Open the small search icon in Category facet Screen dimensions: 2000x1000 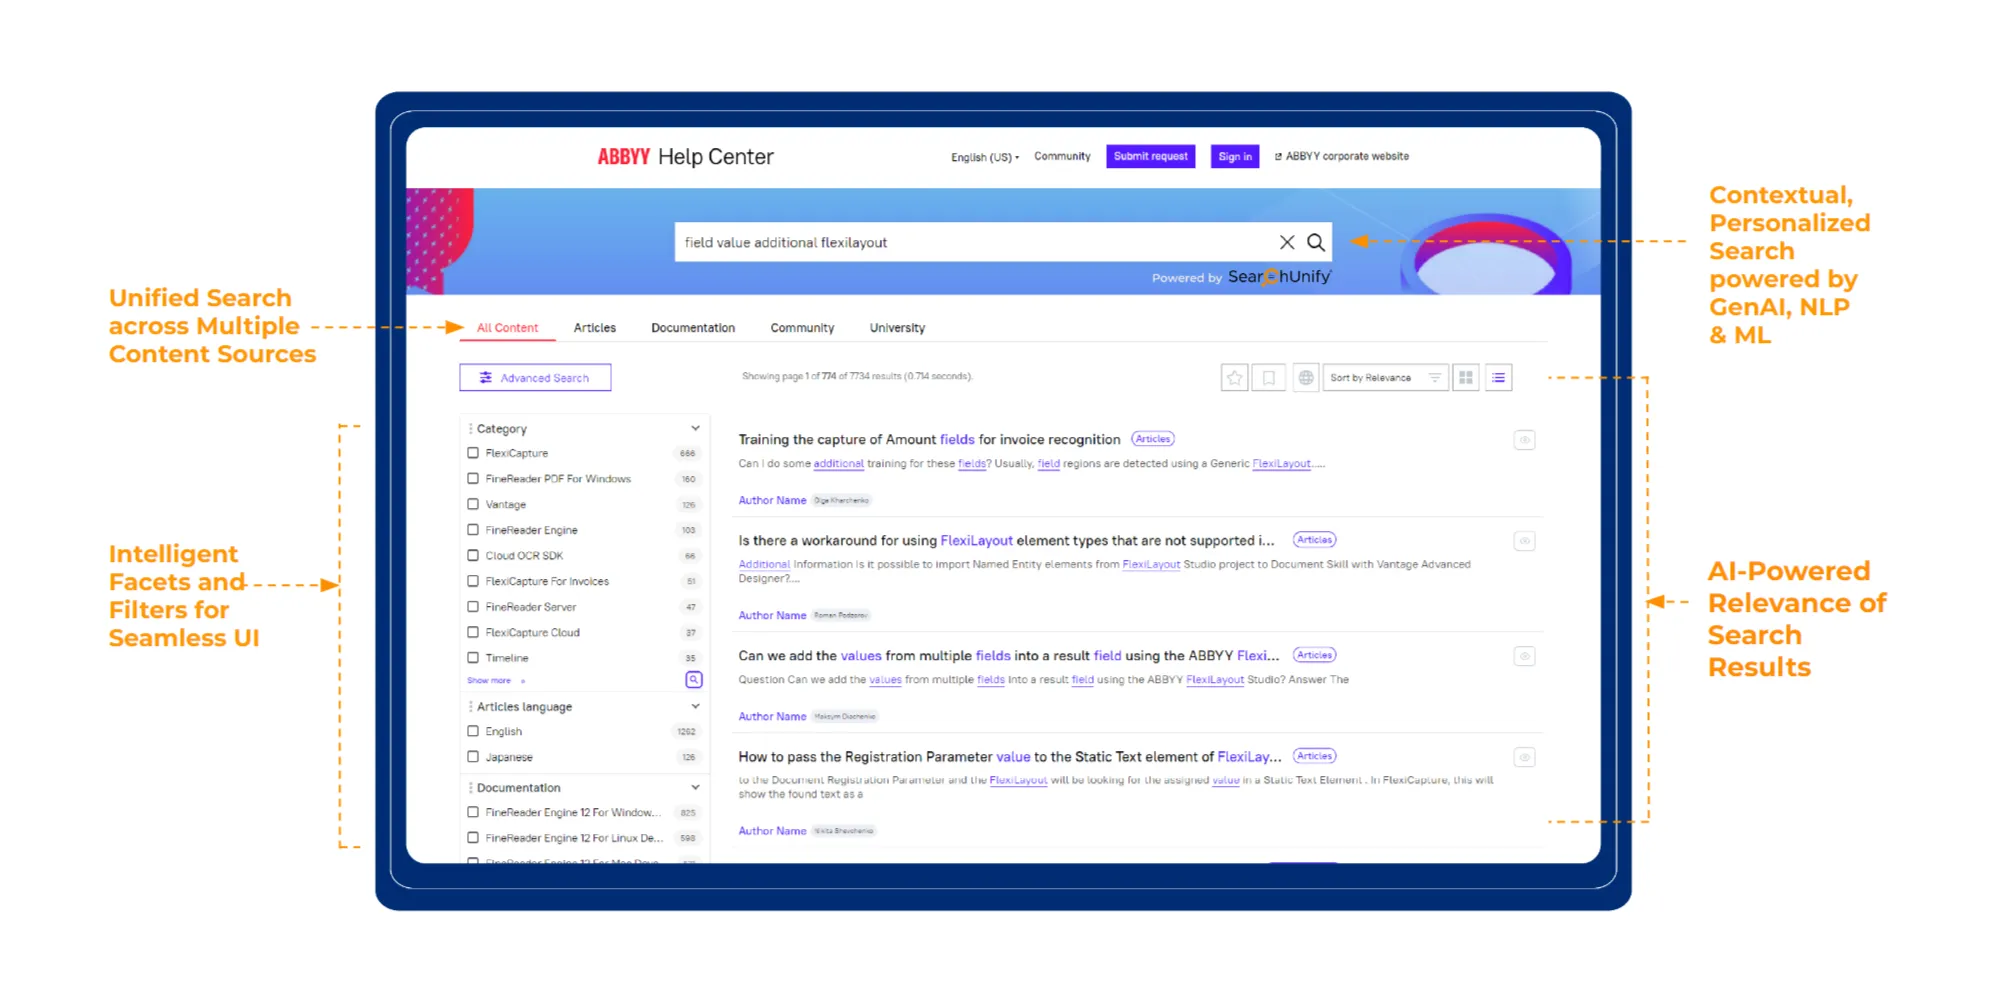693,679
